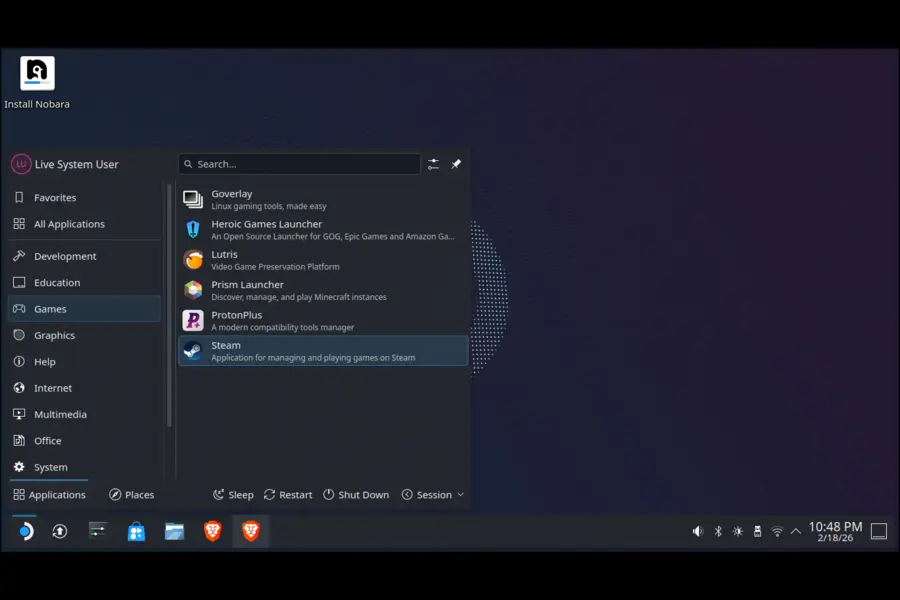
Task: Open the Session dropdown menu
Action: pos(432,494)
